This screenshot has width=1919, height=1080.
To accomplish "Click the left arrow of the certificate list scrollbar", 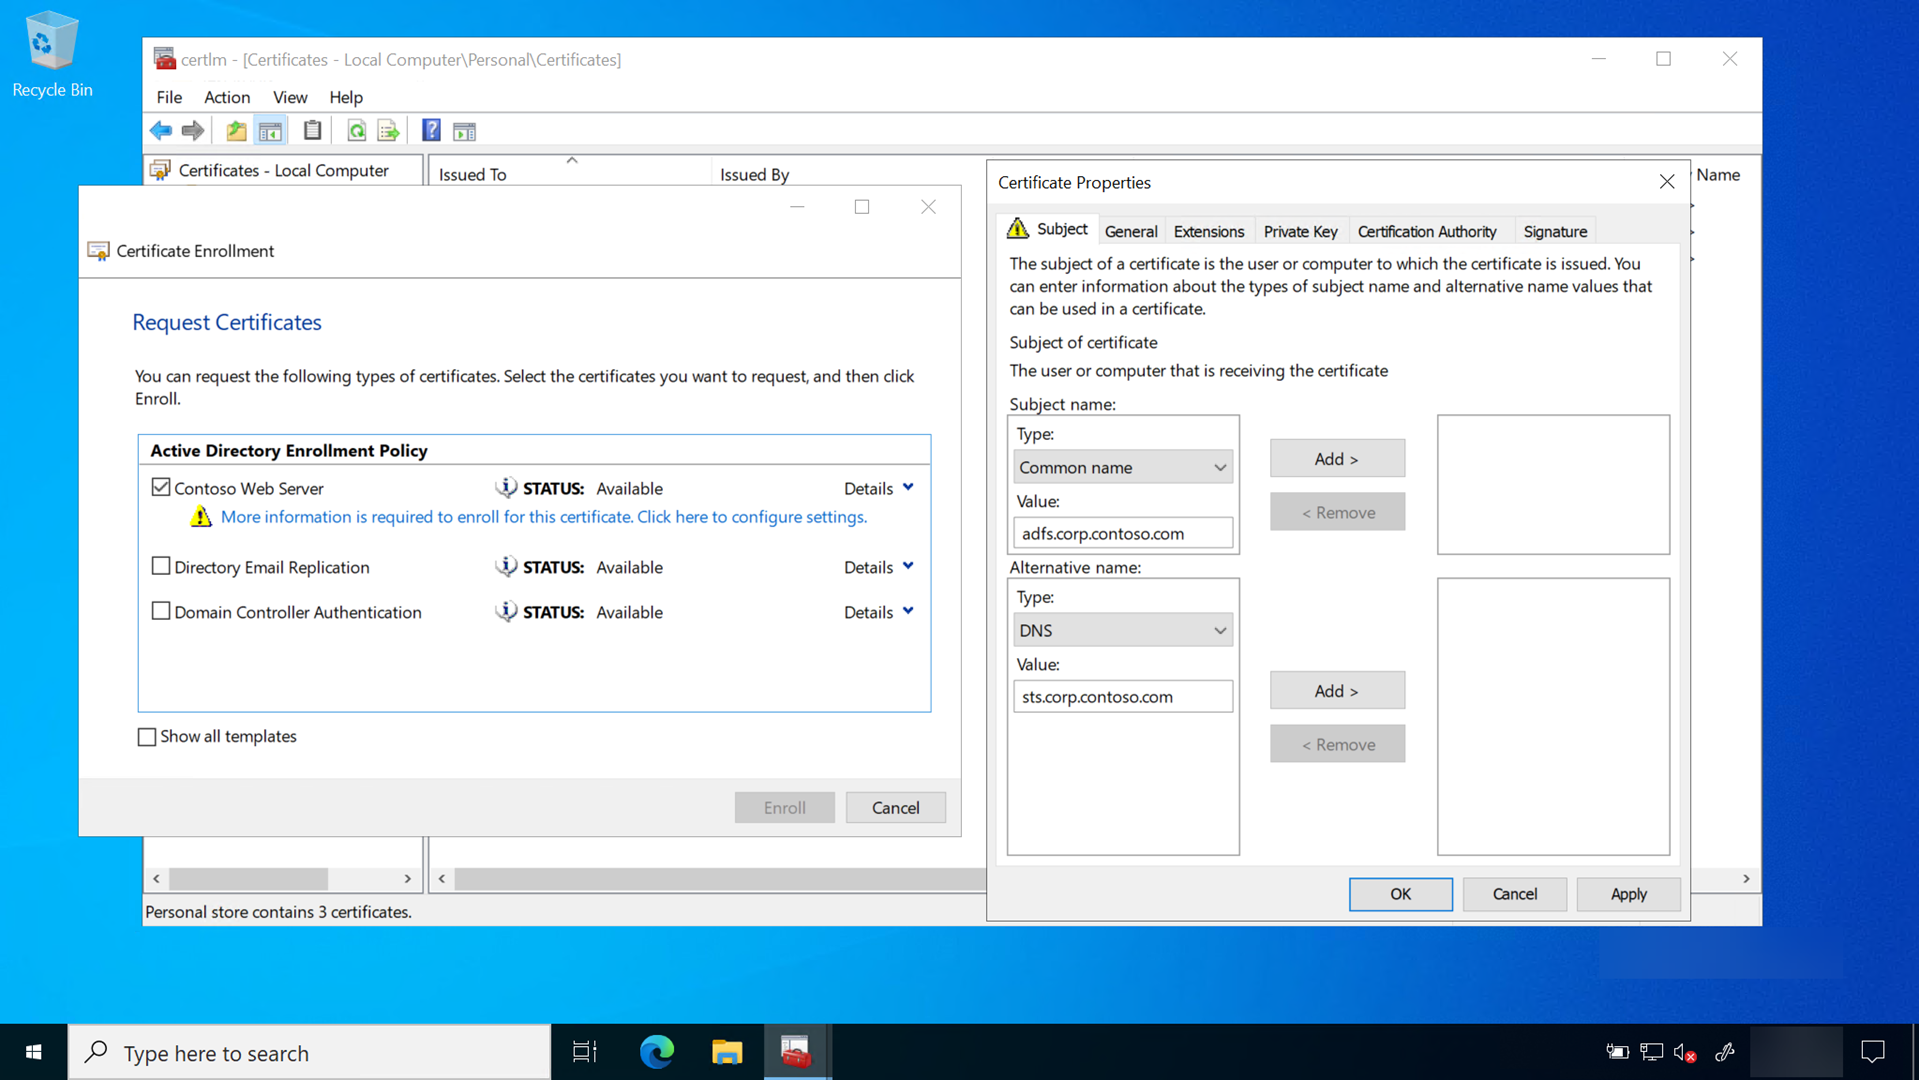I will click(442, 879).
